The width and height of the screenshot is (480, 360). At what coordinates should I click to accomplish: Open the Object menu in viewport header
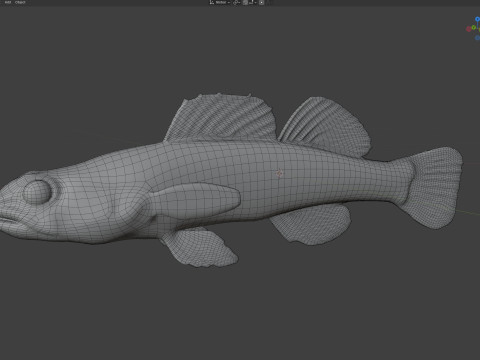click(20, 2)
